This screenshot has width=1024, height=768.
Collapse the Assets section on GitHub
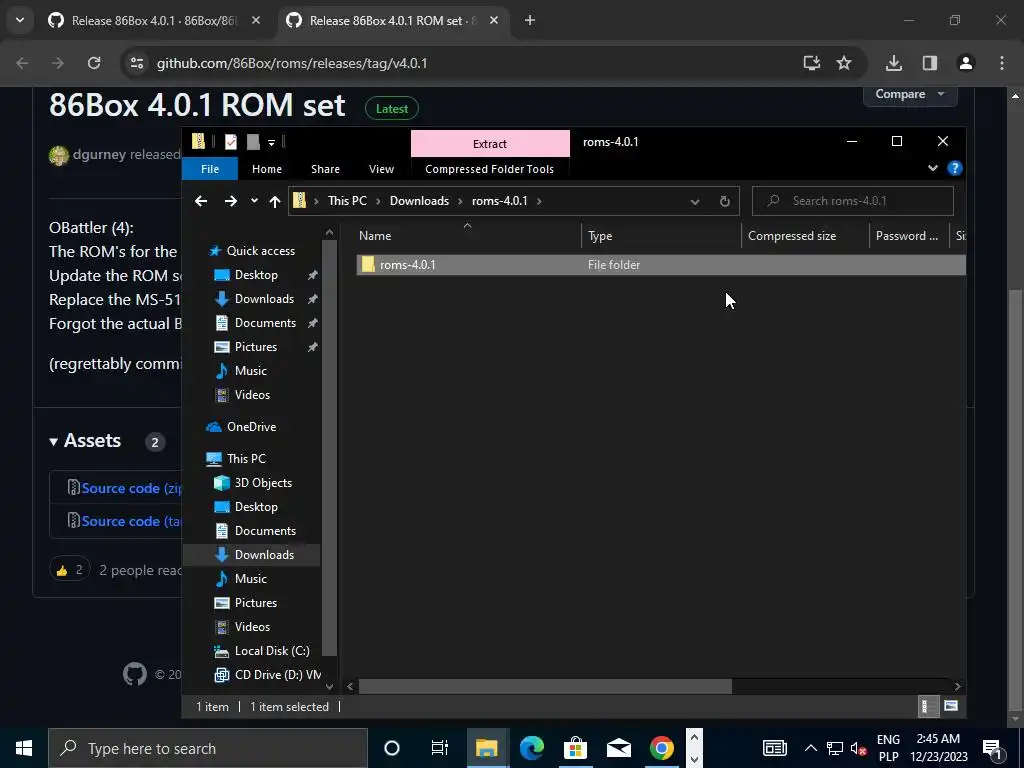click(x=85, y=441)
